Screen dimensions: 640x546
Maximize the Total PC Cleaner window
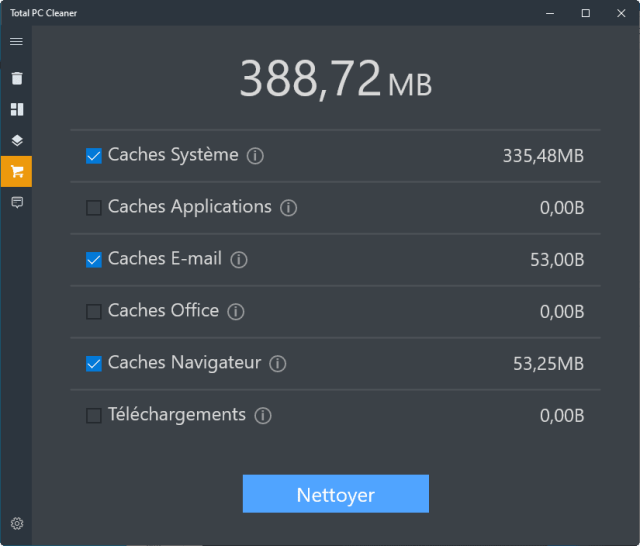click(586, 13)
